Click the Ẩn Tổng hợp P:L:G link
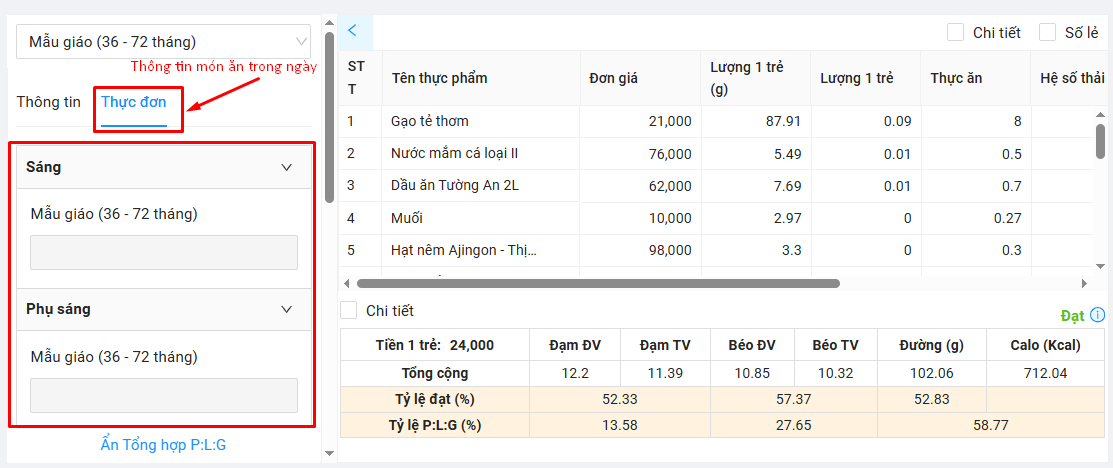This screenshot has width=1113, height=468. (163, 444)
